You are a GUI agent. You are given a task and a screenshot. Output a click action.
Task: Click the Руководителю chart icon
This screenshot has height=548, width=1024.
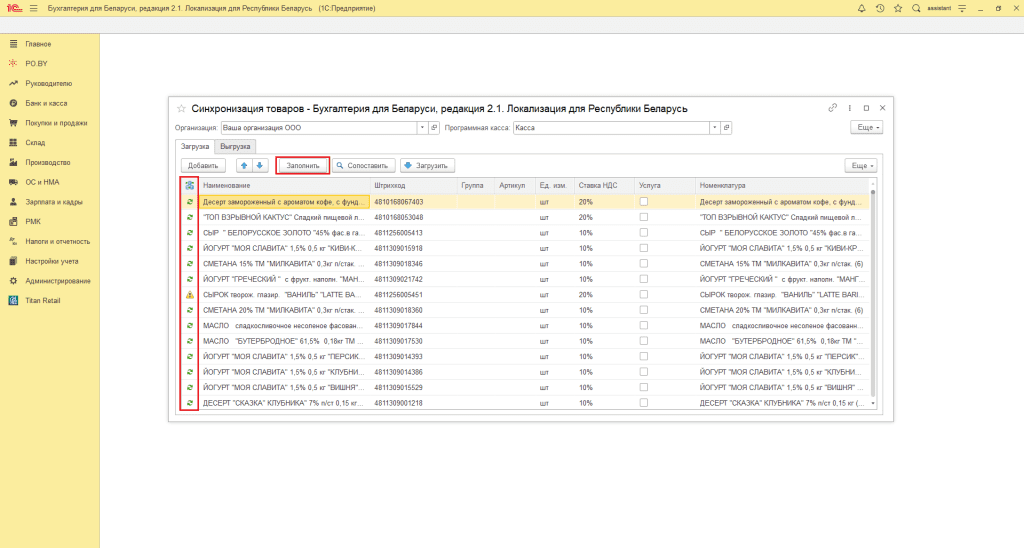13,84
